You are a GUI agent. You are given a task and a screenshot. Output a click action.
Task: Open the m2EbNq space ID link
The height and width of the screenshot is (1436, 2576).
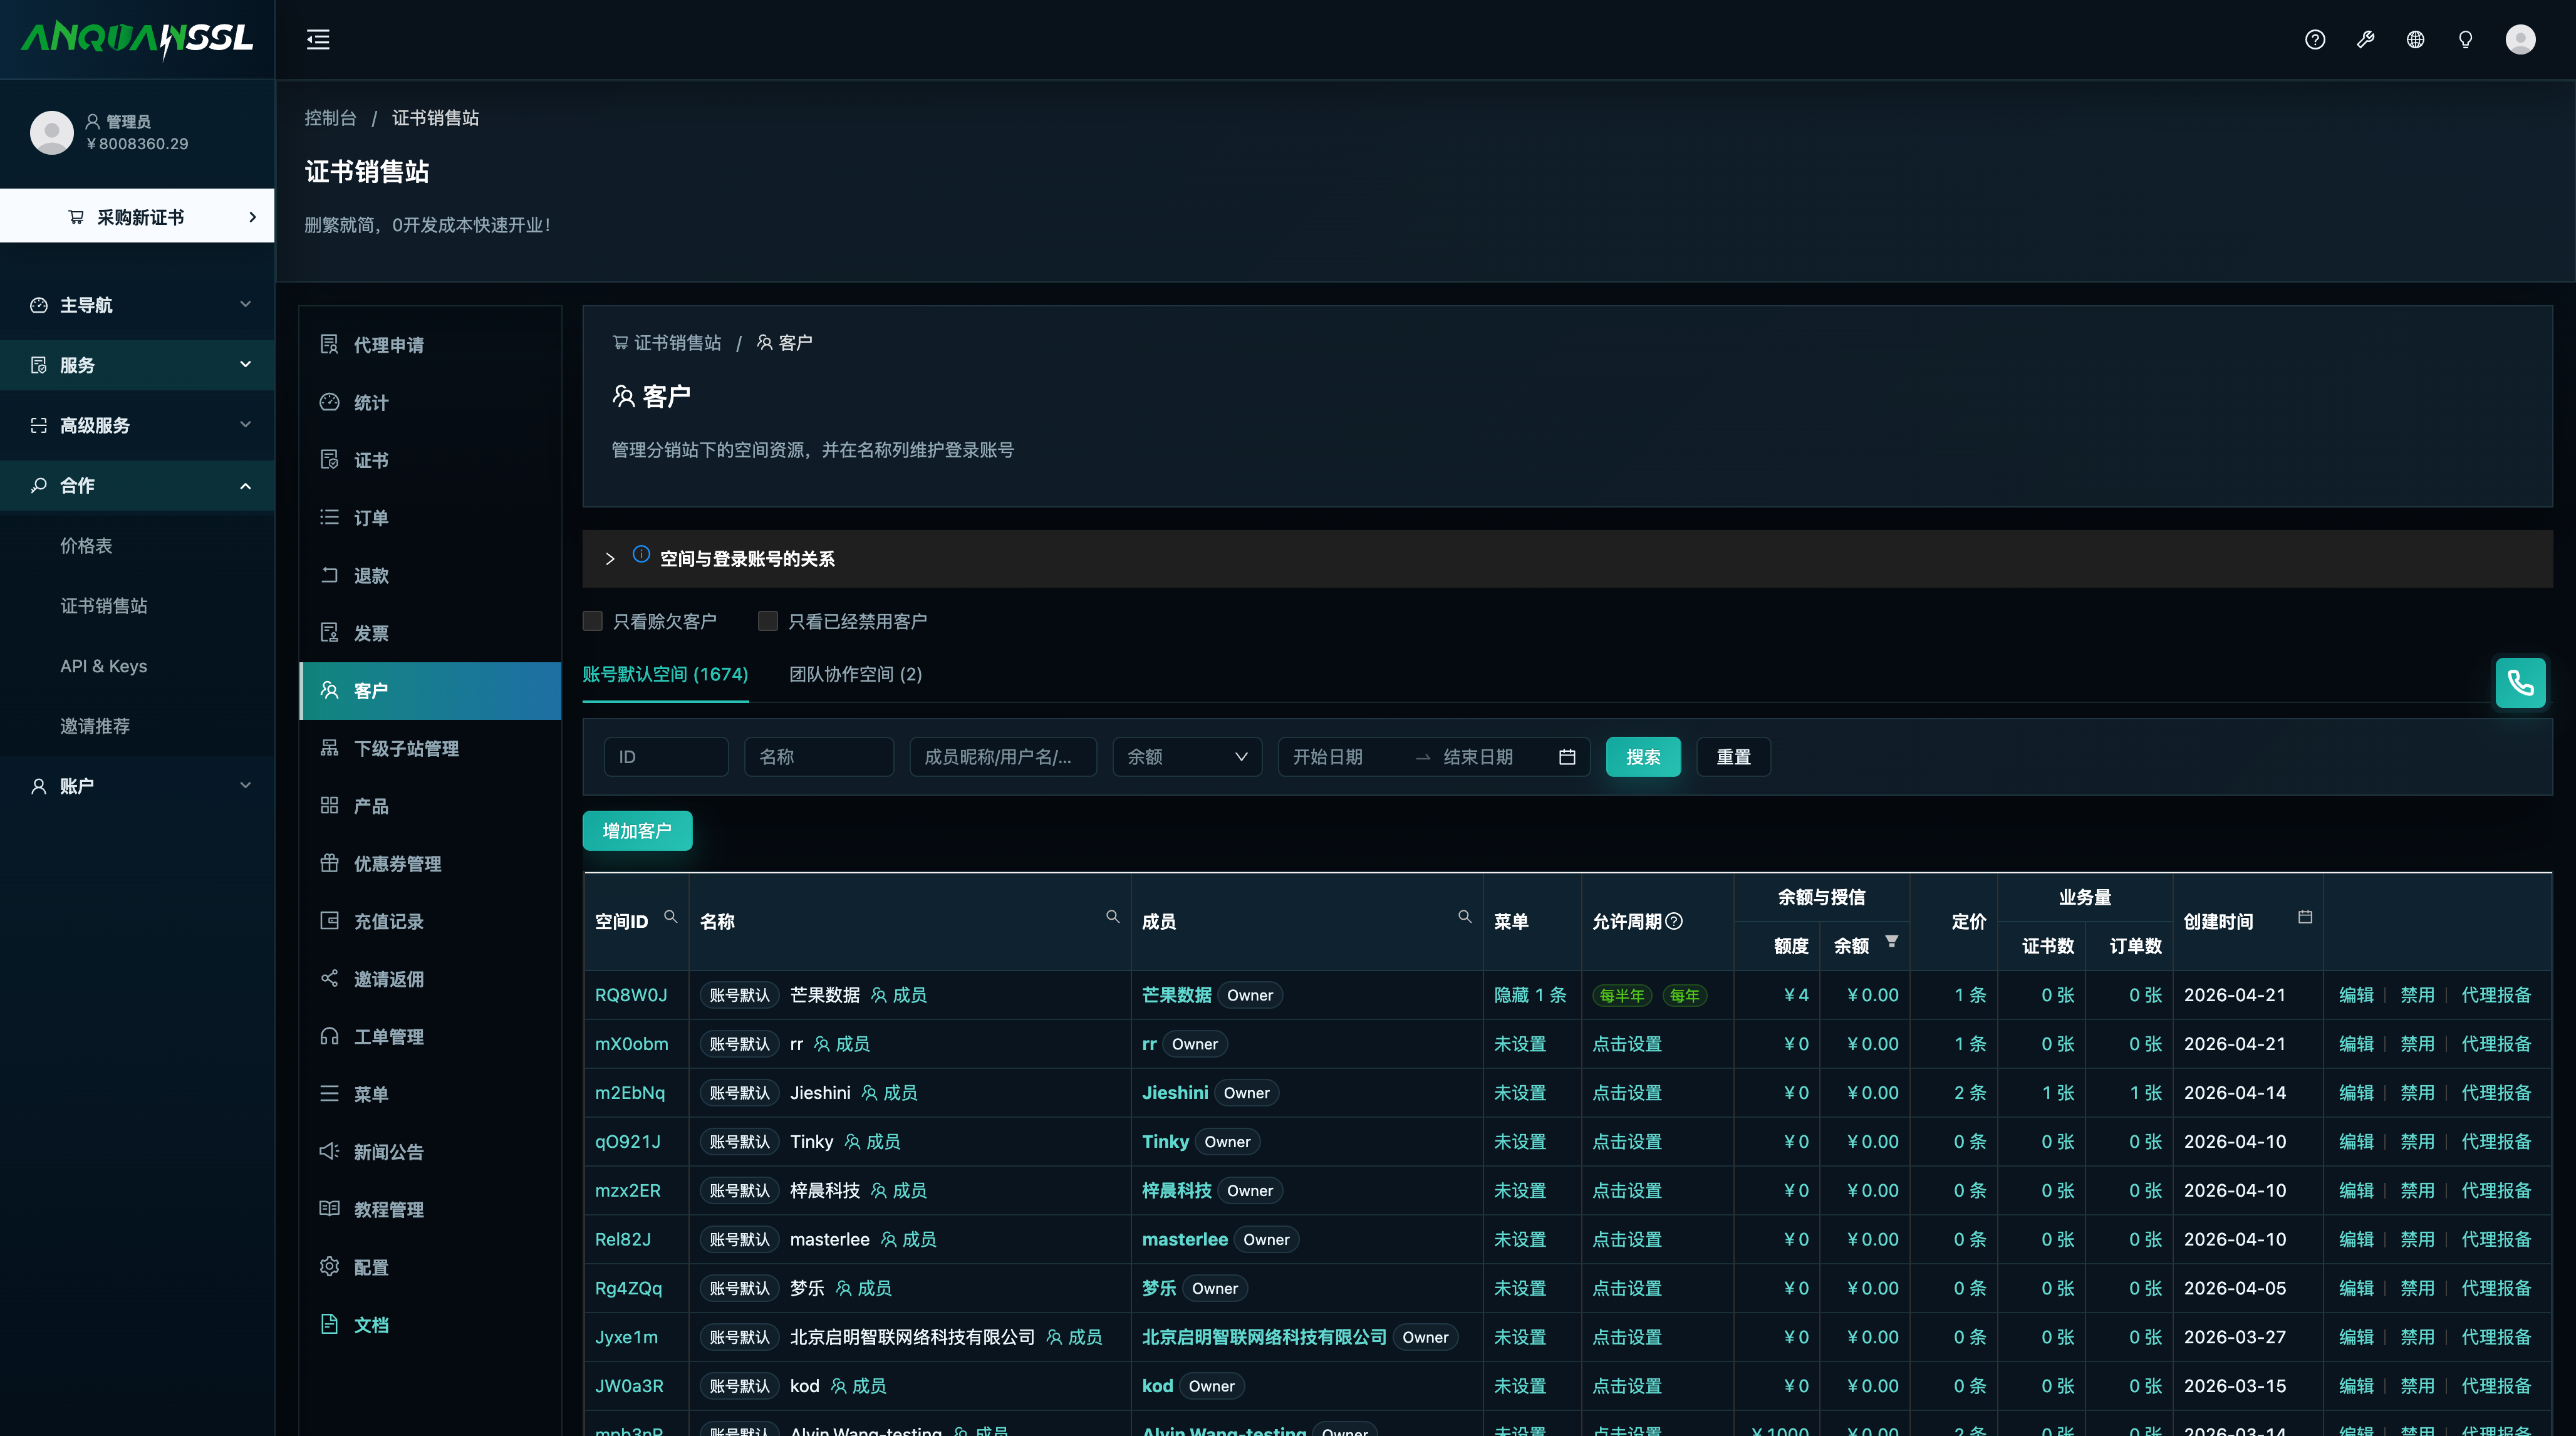(x=630, y=1093)
